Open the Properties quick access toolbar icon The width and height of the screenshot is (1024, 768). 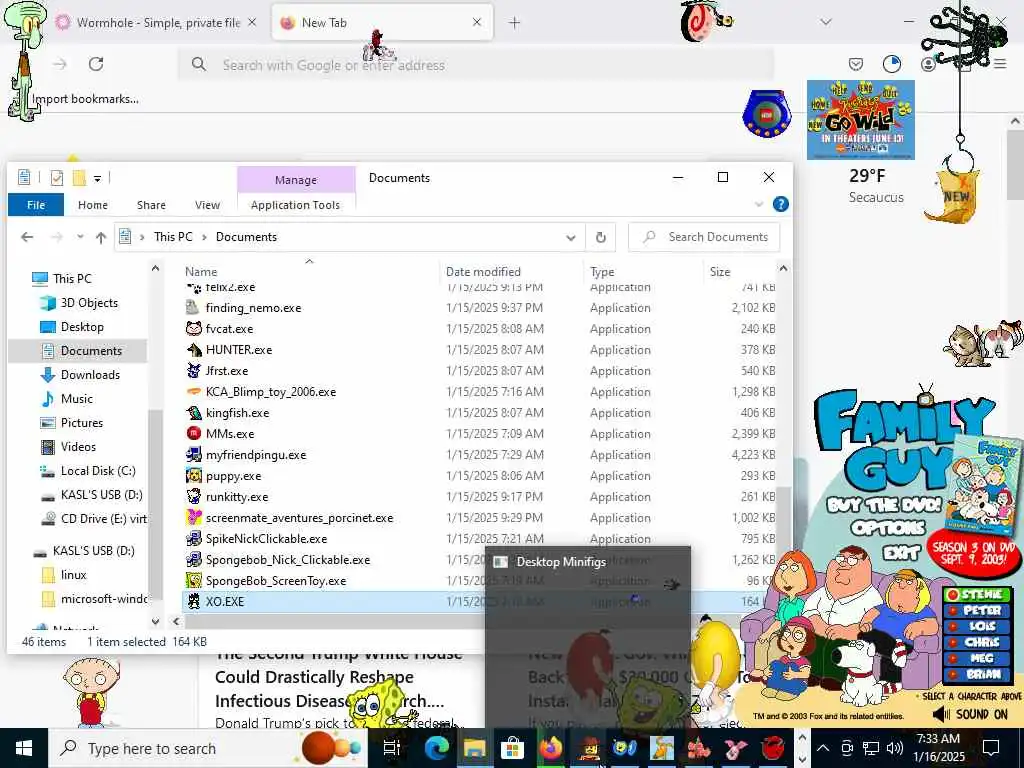[57, 178]
